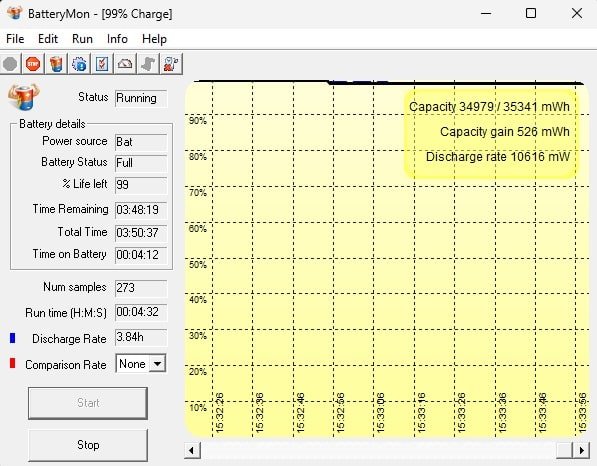Click the graph scrollbar left arrow

coord(192,450)
